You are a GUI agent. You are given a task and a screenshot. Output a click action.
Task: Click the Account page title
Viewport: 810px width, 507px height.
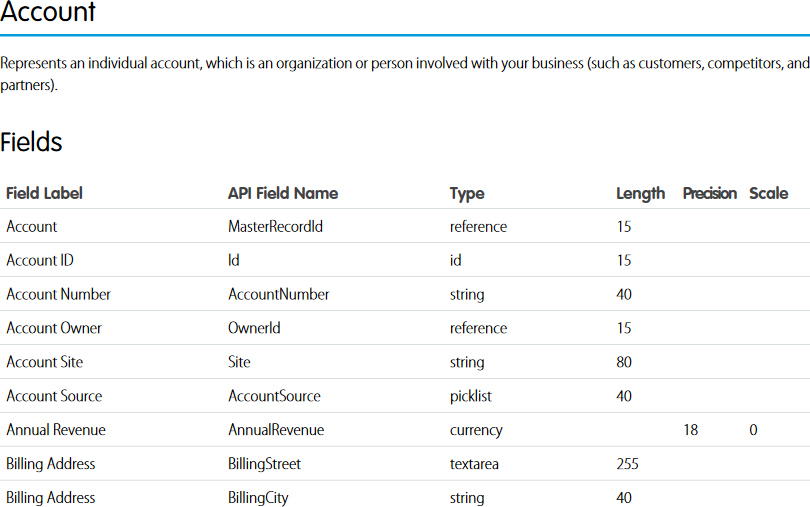48,13
